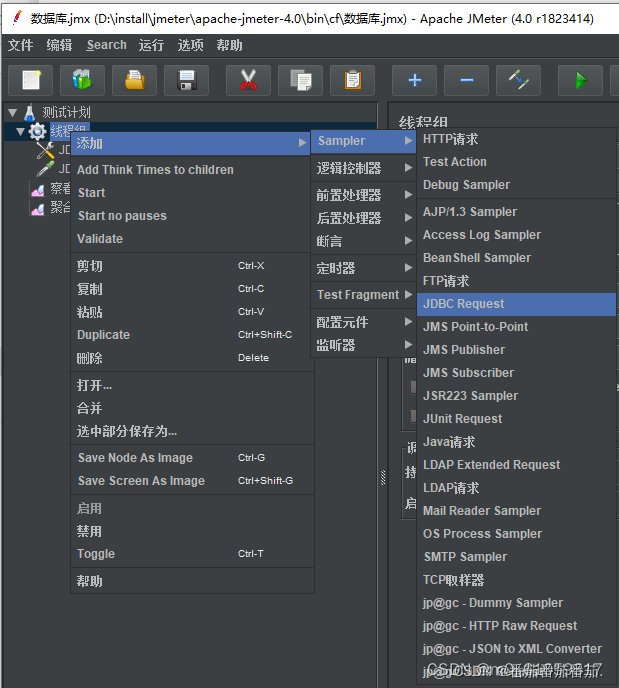The image size is (619, 688).
Task: Select Java请求 sampler
Action: click(x=516, y=442)
